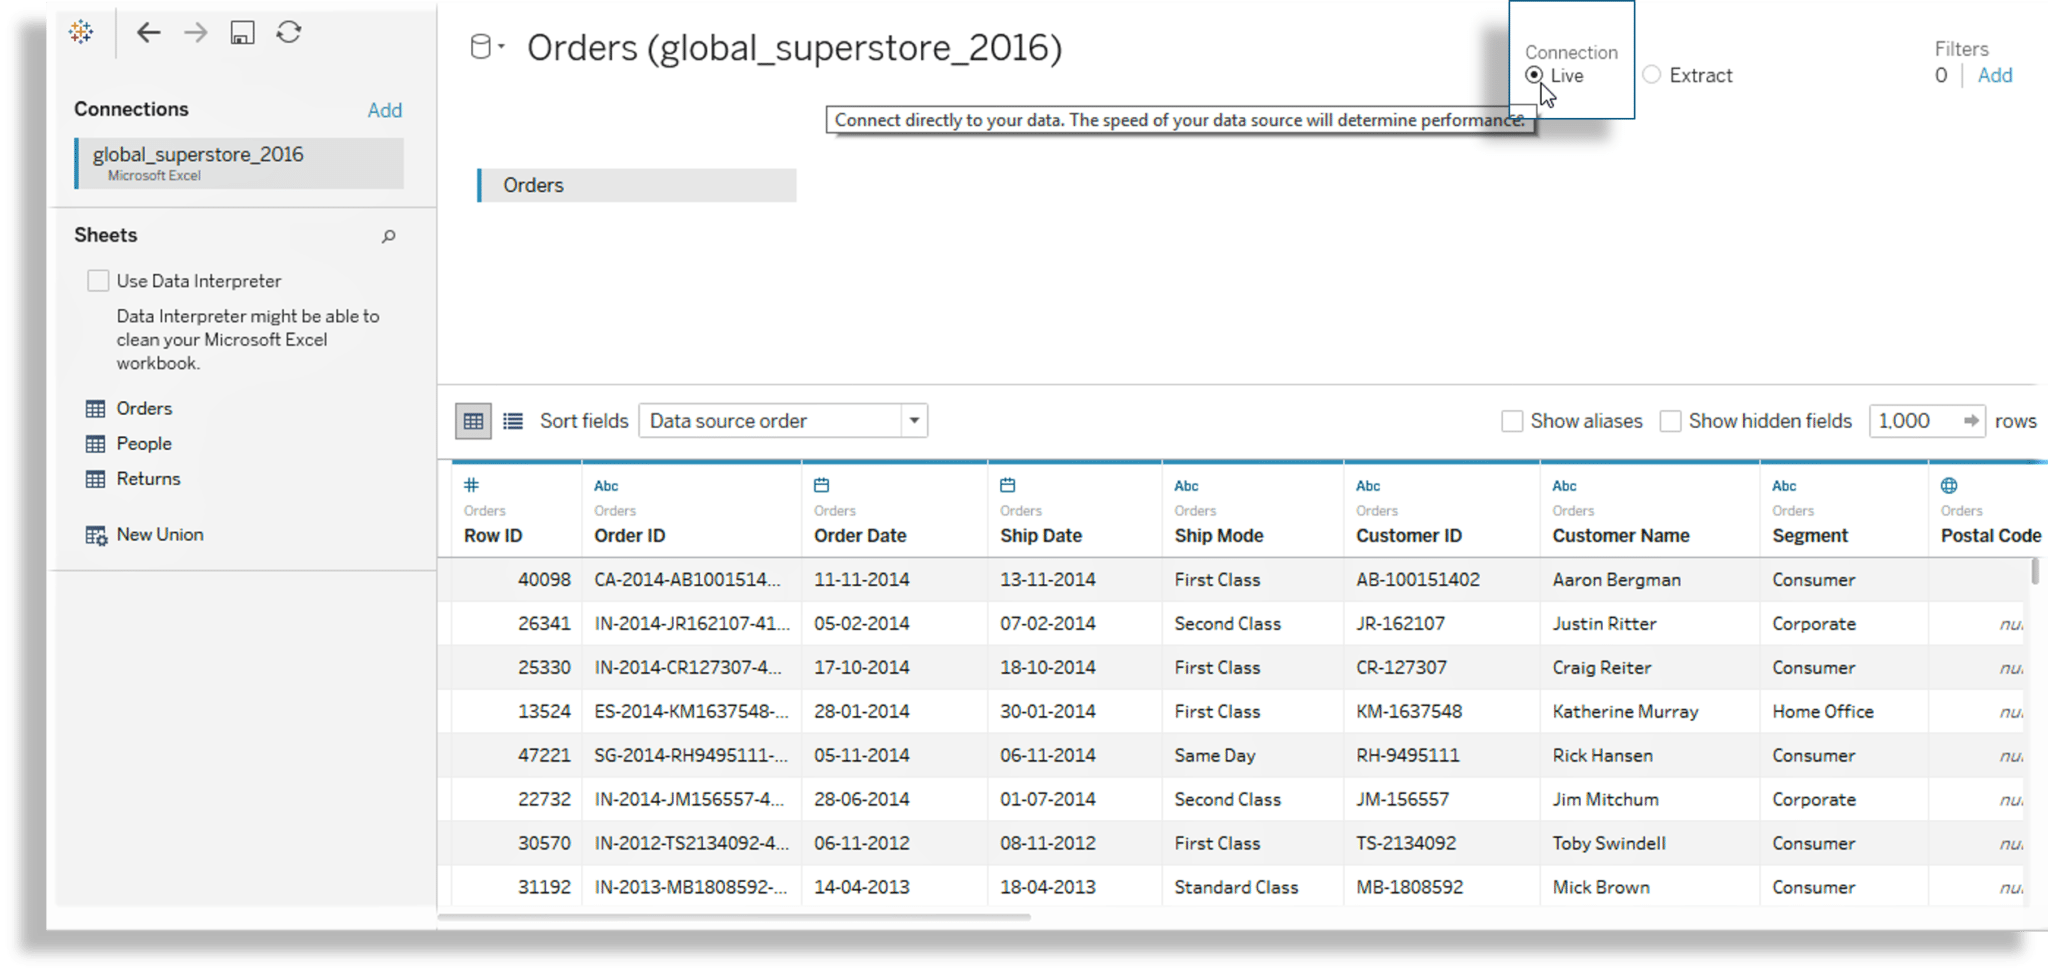This screenshot has height=973, width=2048.
Task: Click the New Union icon
Action: [x=96, y=535]
